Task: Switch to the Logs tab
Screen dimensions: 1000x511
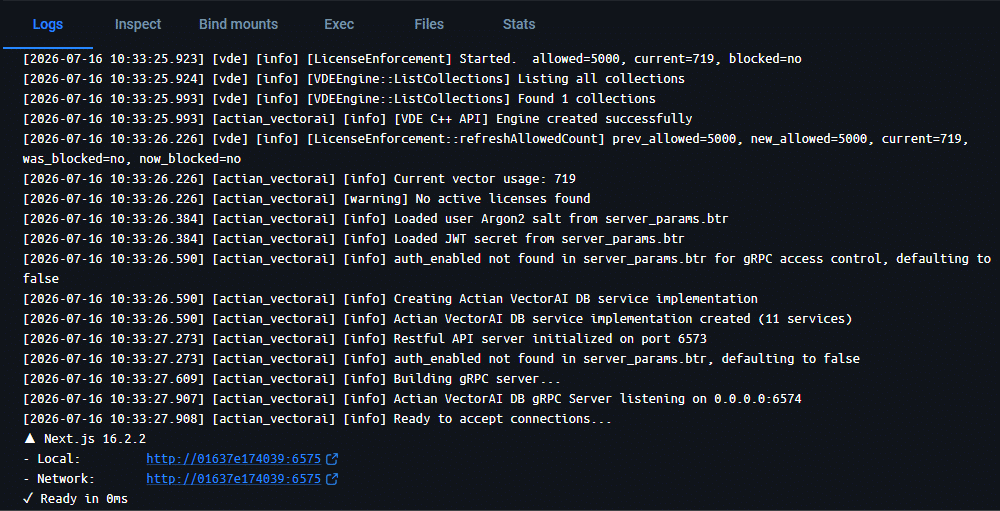Action: [x=48, y=25]
